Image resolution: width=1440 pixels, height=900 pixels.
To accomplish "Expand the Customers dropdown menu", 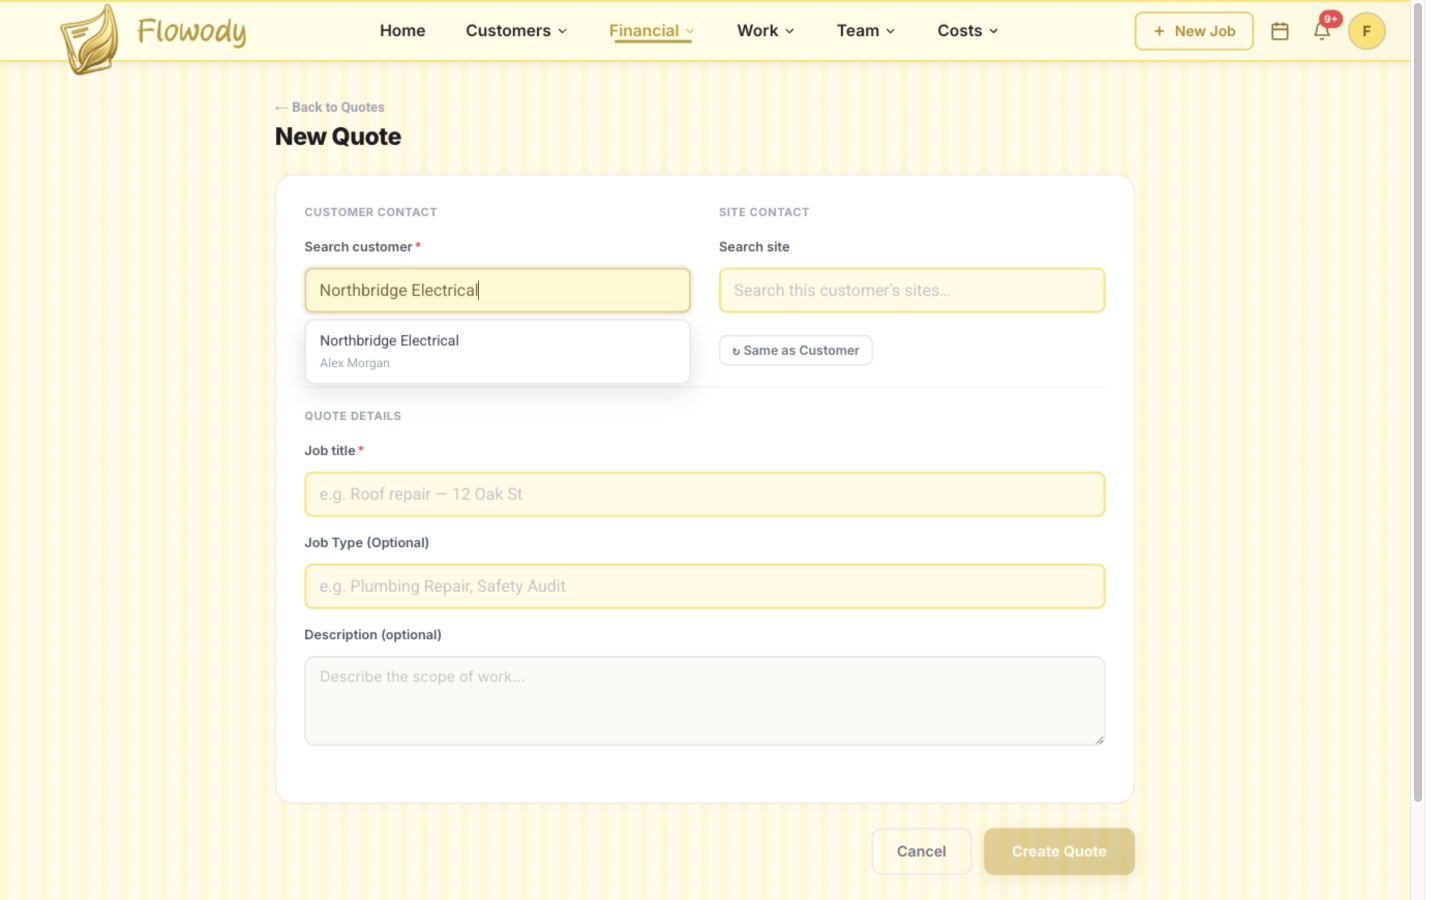I will point(516,31).
